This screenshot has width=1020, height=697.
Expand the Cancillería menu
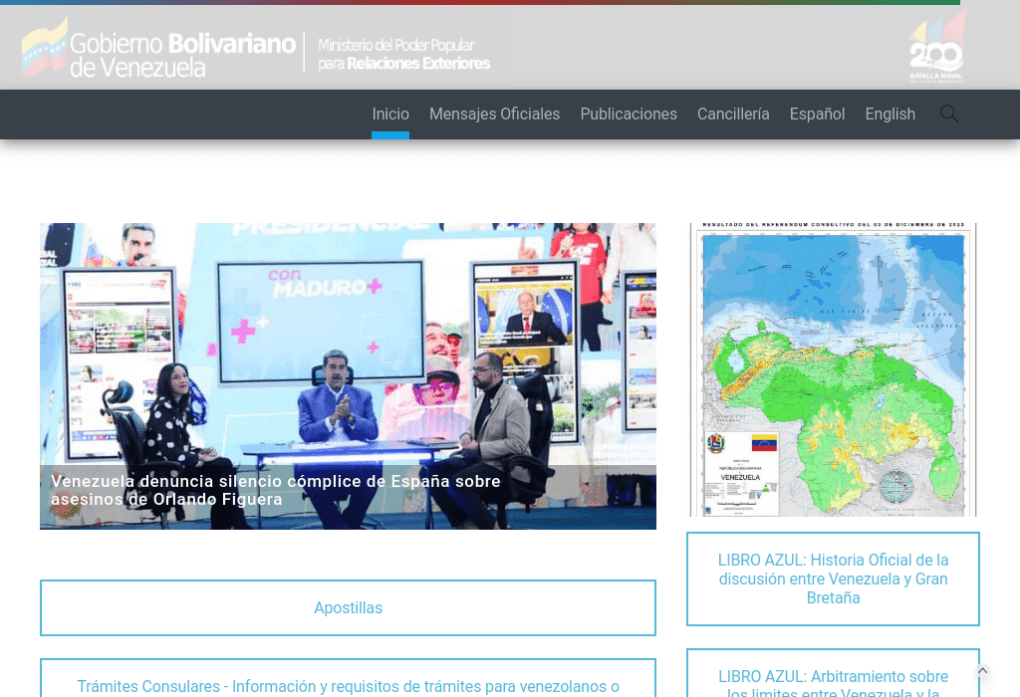733,114
